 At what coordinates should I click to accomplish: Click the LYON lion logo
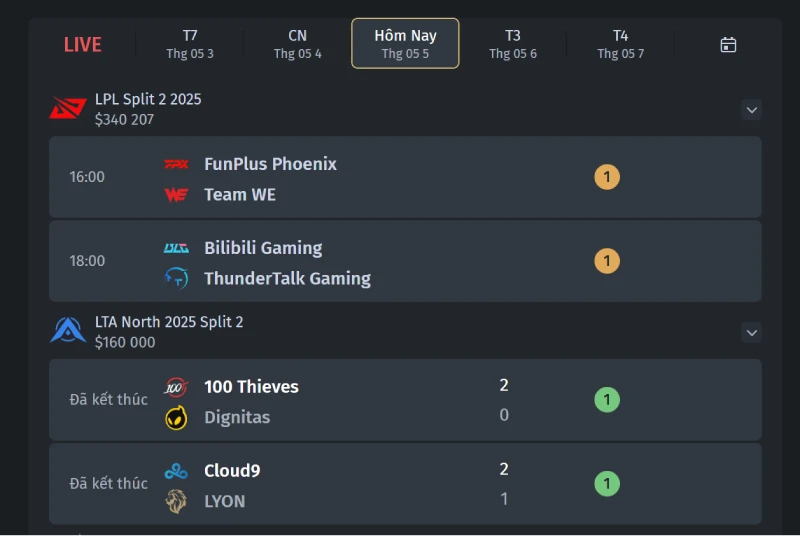click(176, 501)
